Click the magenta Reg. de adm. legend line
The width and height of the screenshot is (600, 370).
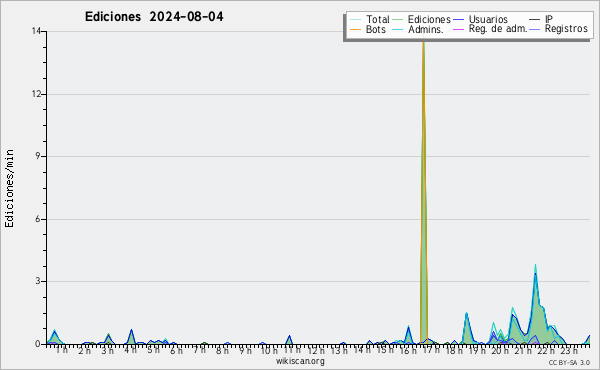coord(458,29)
